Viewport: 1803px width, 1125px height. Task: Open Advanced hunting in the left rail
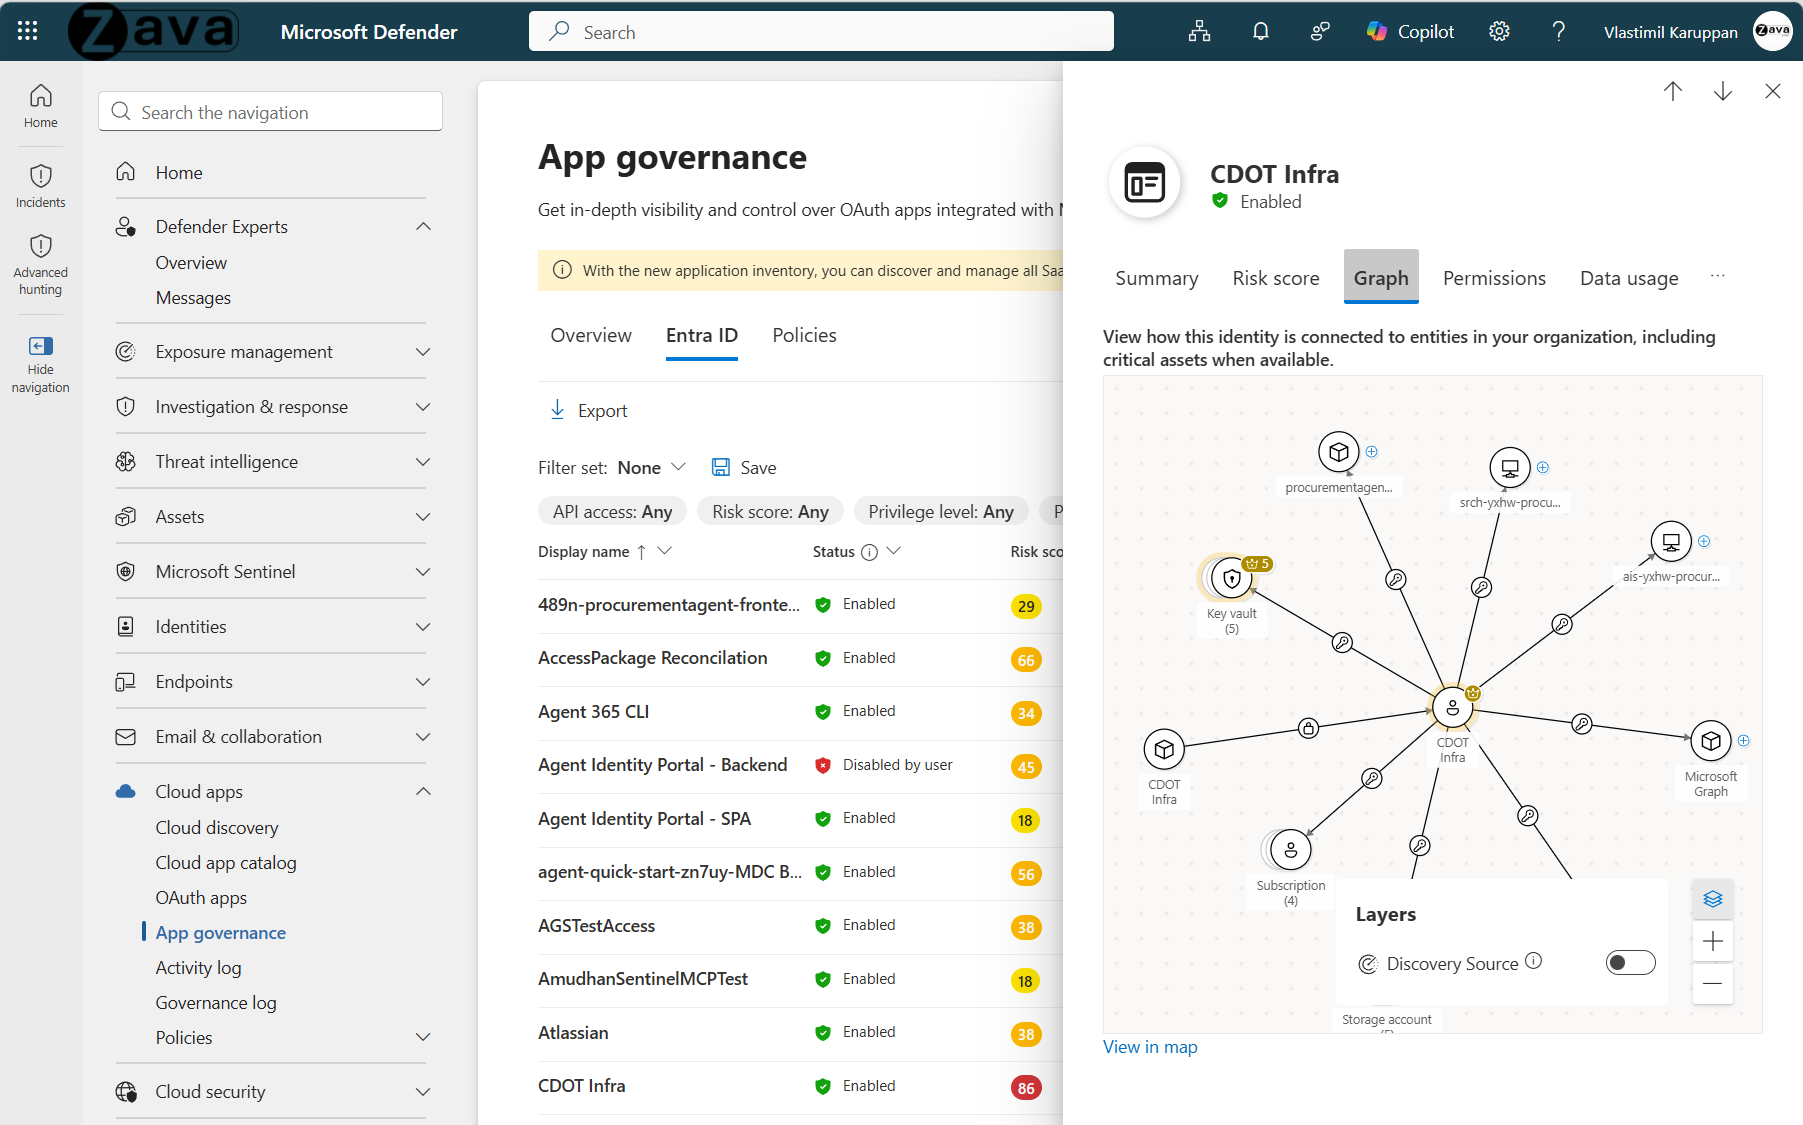41,265
